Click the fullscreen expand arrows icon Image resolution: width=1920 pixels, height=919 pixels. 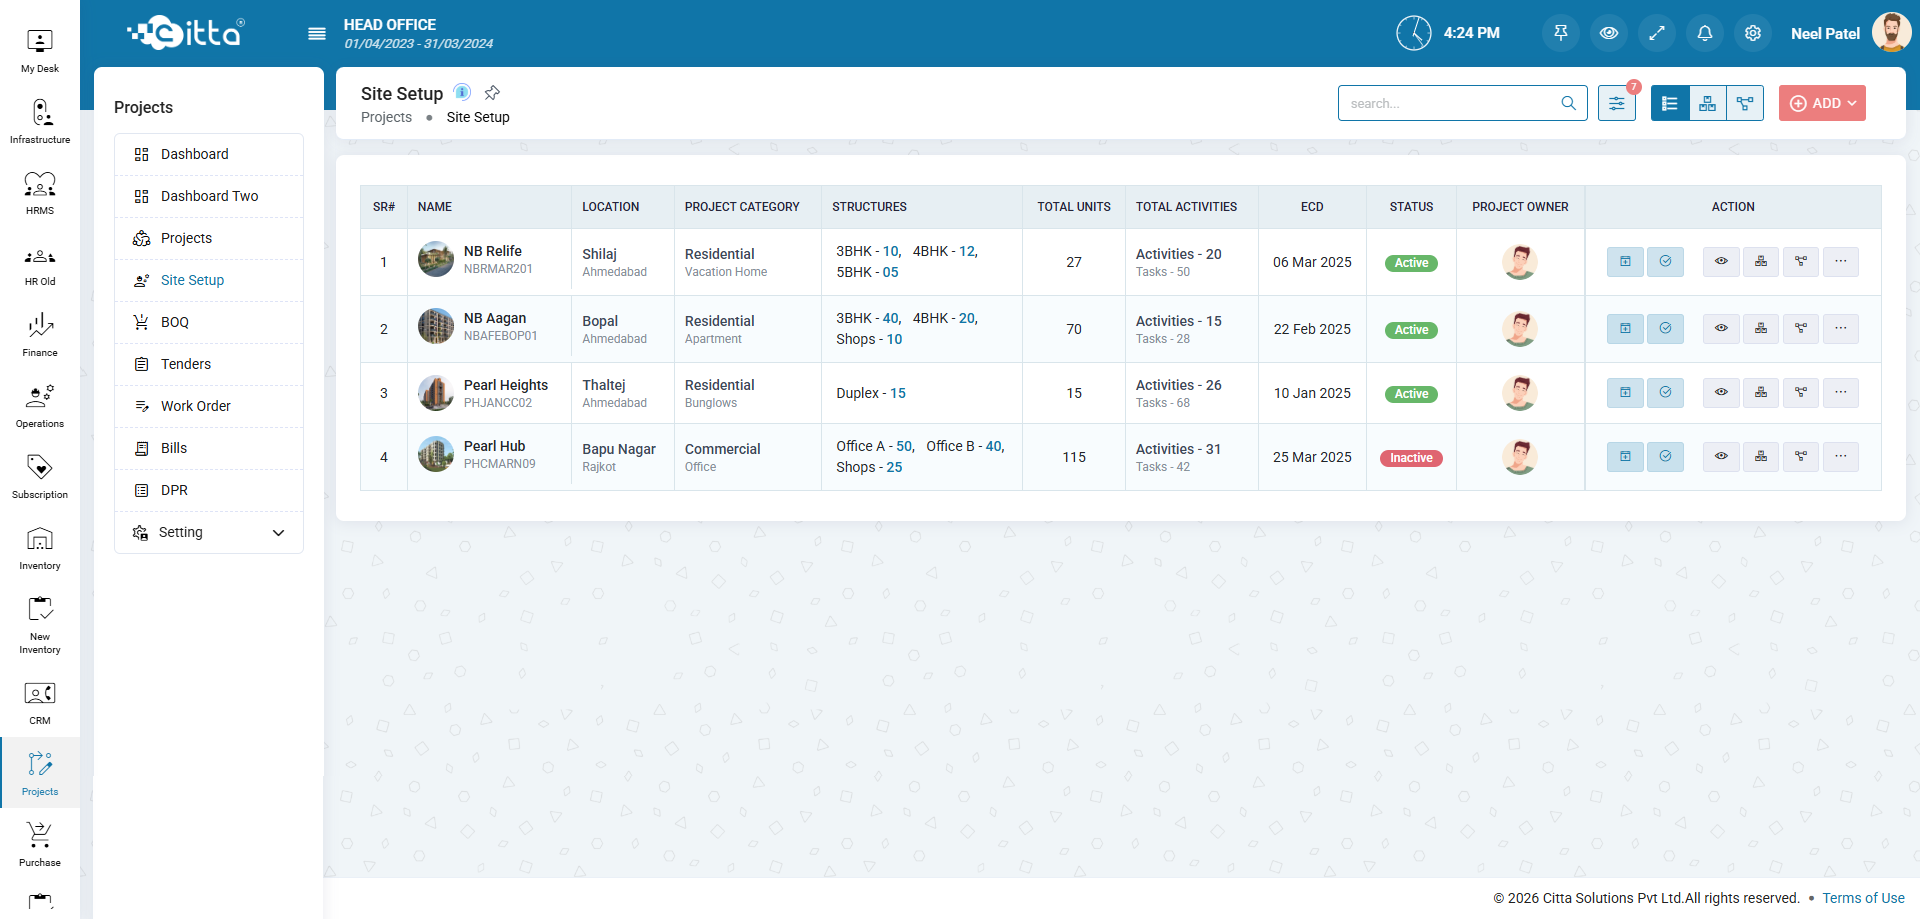coord(1657,33)
